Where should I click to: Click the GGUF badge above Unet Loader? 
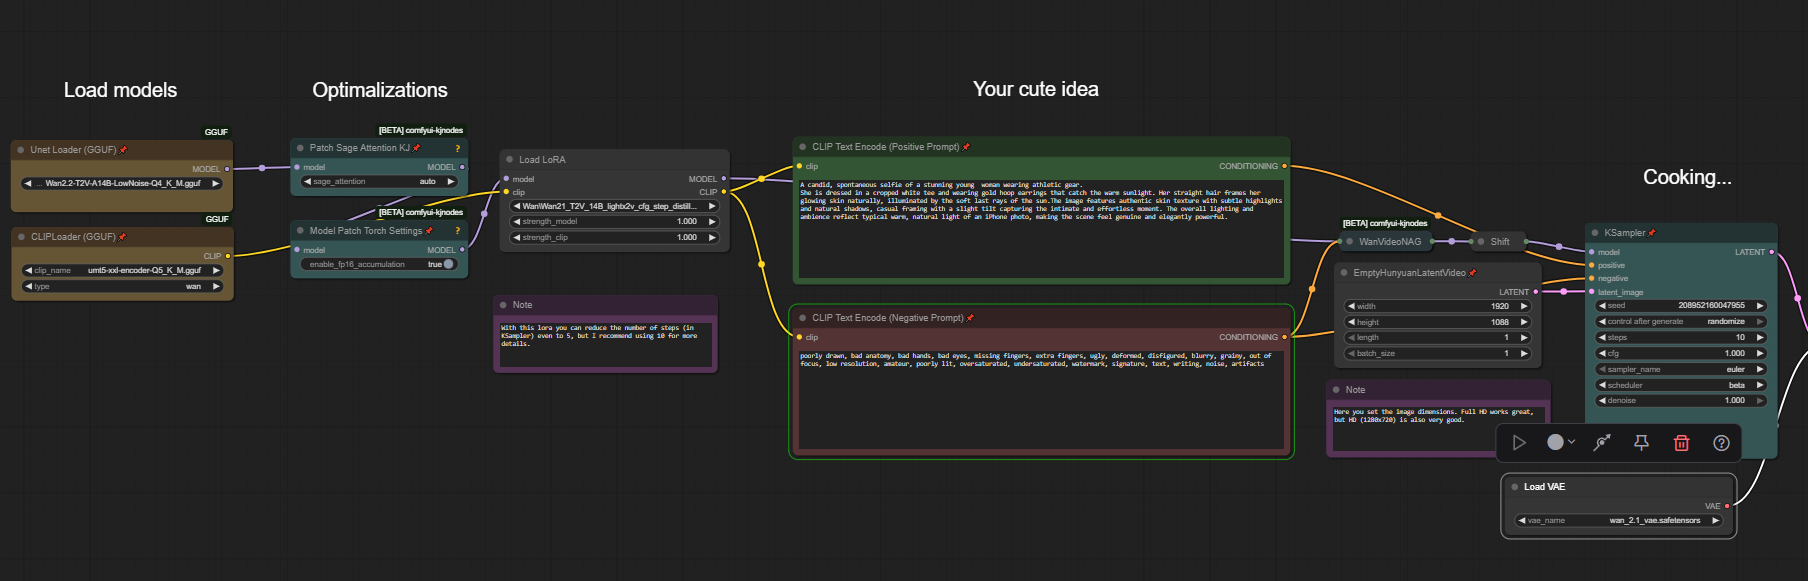216,132
